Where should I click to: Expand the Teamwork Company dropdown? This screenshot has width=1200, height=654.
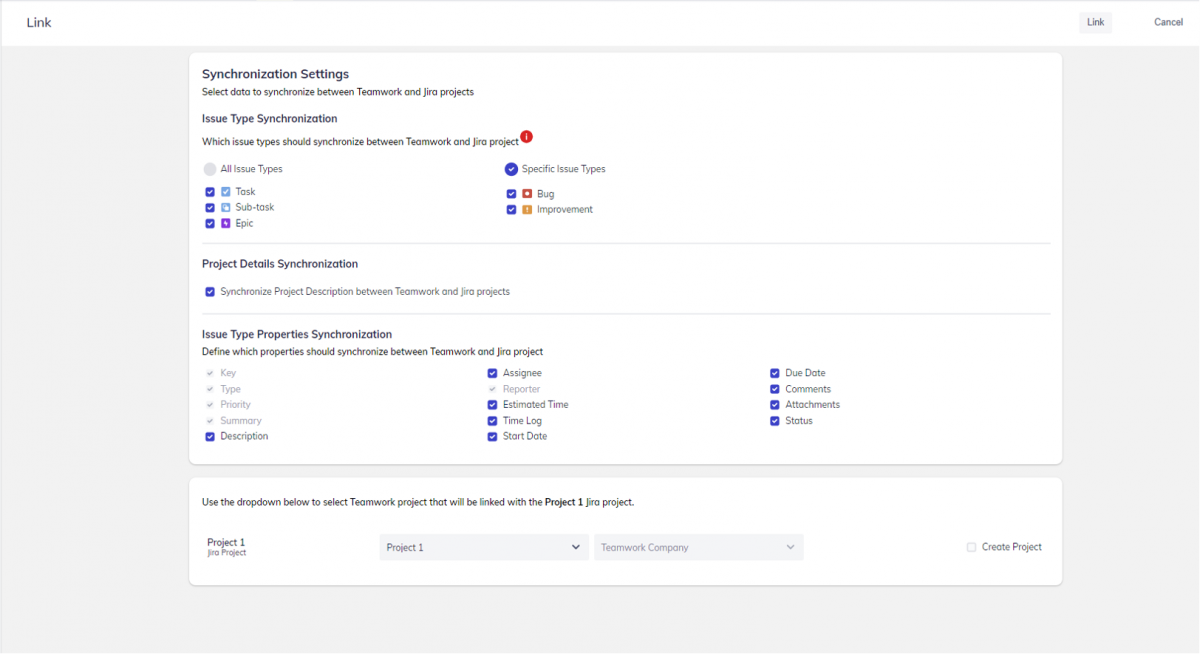click(698, 547)
